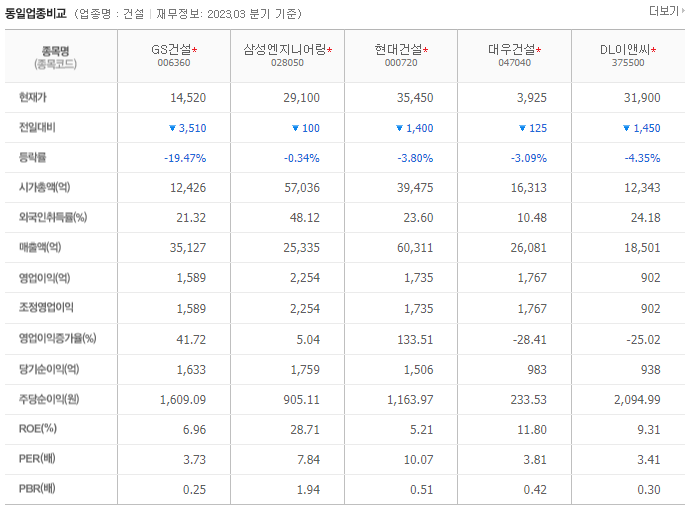This screenshot has height=517, width=697.
Task: Click the -19.47% change rate
Action: (x=185, y=158)
